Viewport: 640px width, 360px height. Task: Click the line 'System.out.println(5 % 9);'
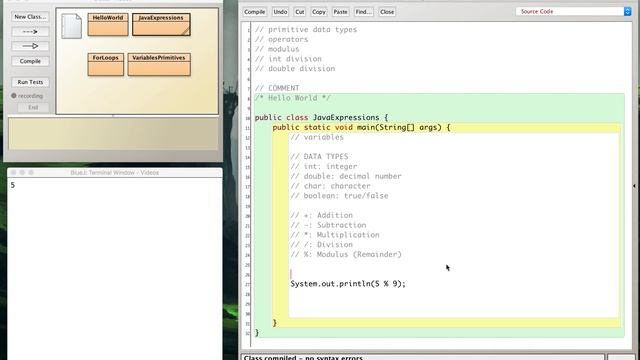pos(348,284)
